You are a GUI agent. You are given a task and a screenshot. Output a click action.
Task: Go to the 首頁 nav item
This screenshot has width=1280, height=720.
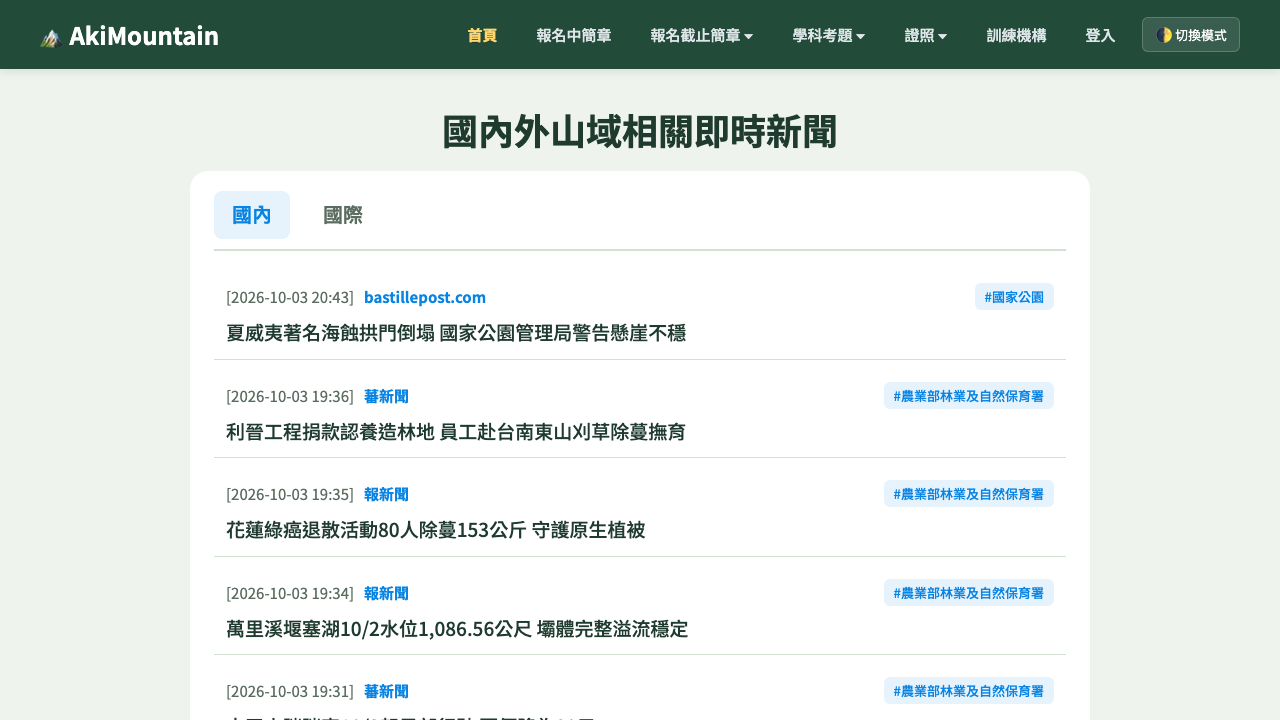pyautogui.click(x=482, y=35)
